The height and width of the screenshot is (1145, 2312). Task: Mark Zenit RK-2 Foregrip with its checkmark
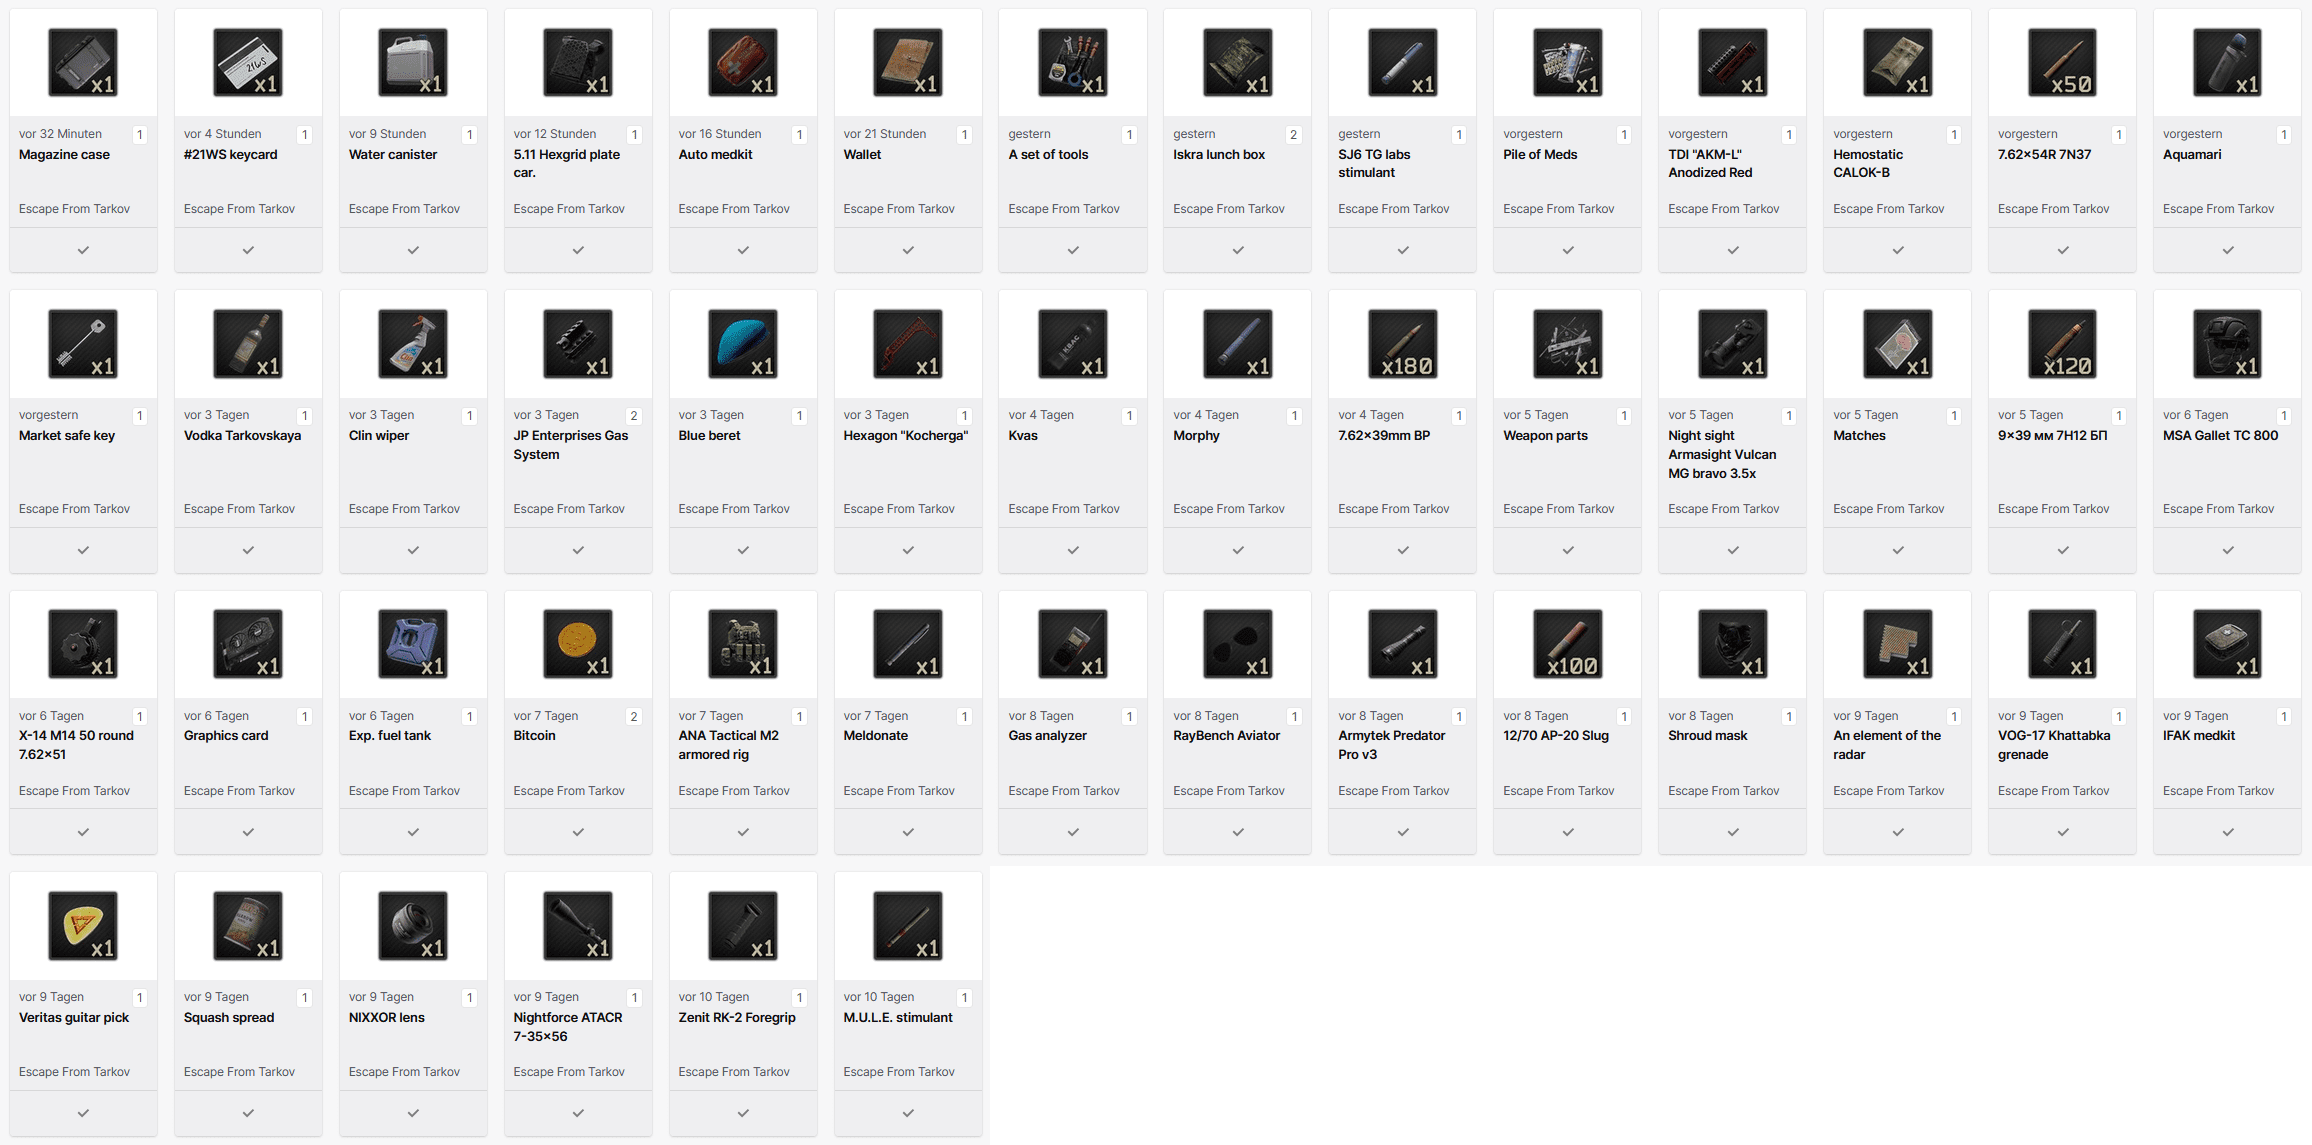pyautogui.click(x=743, y=1113)
